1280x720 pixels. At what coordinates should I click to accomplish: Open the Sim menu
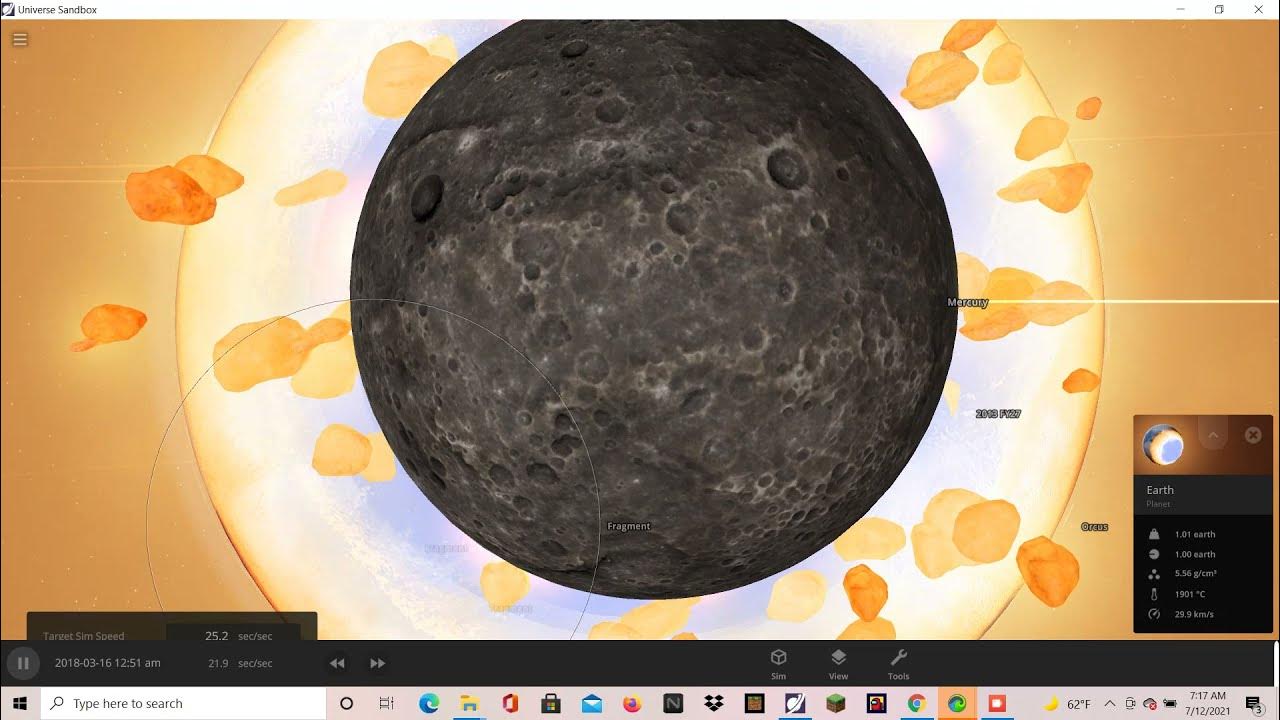click(x=778, y=663)
